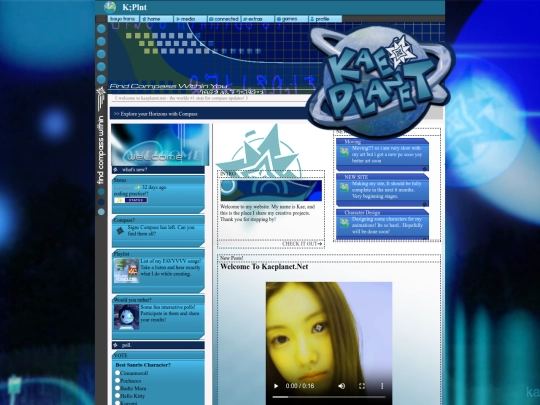The height and width of the screenshot is (405, 540).
Task: Click the status badge under coding practice
Action: coord(131,200)
